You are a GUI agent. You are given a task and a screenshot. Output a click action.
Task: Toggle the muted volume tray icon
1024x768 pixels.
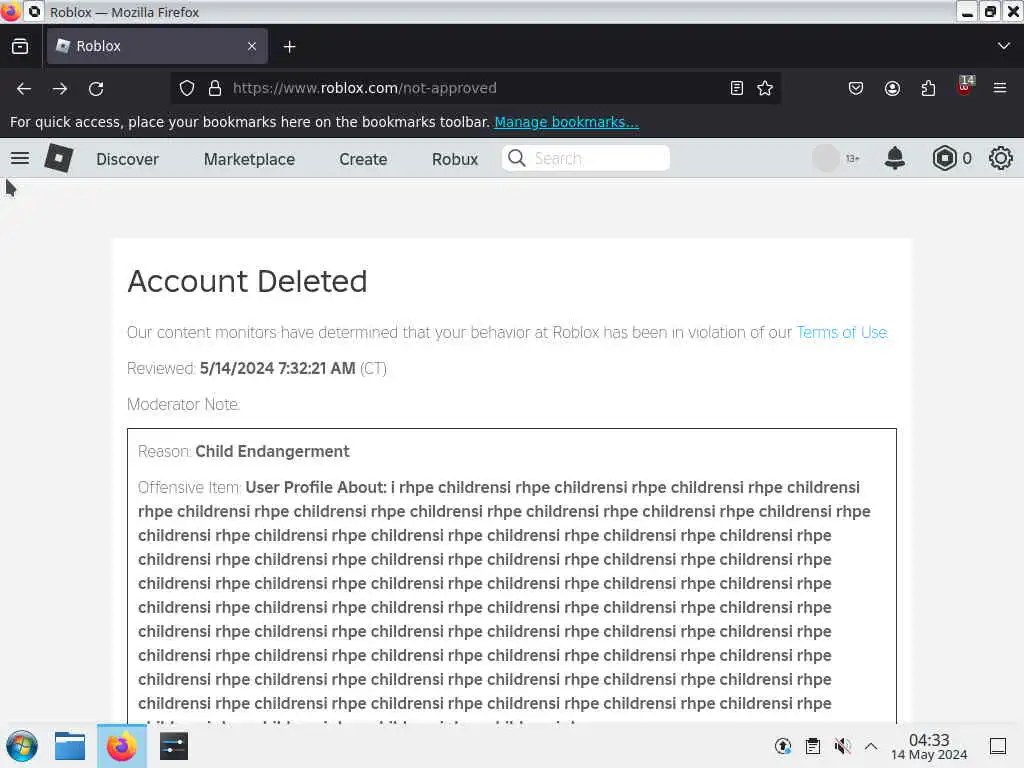tap(842, 746)
